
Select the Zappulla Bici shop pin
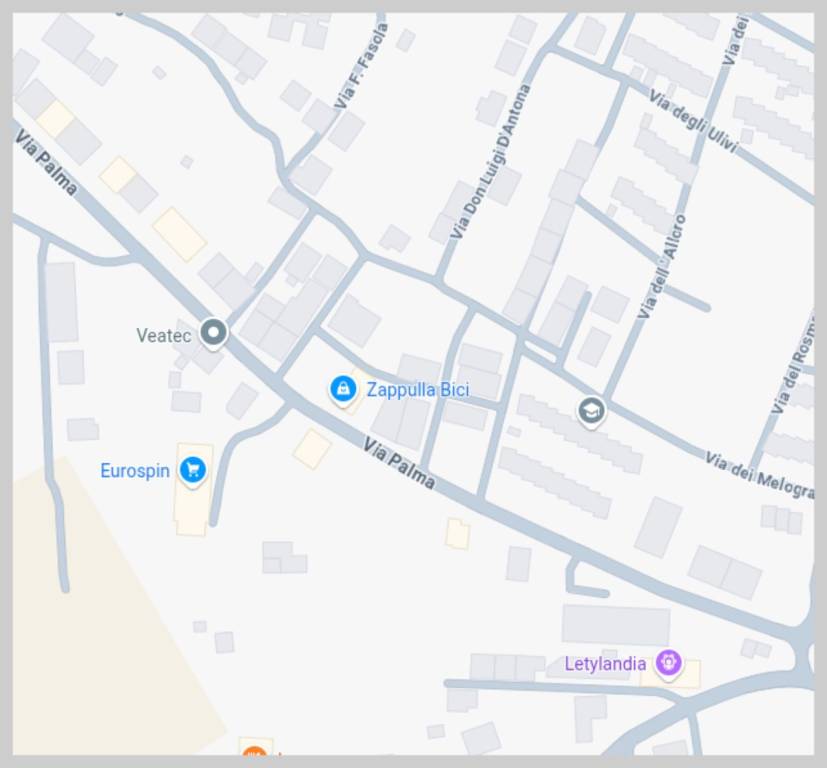point(343,389)
